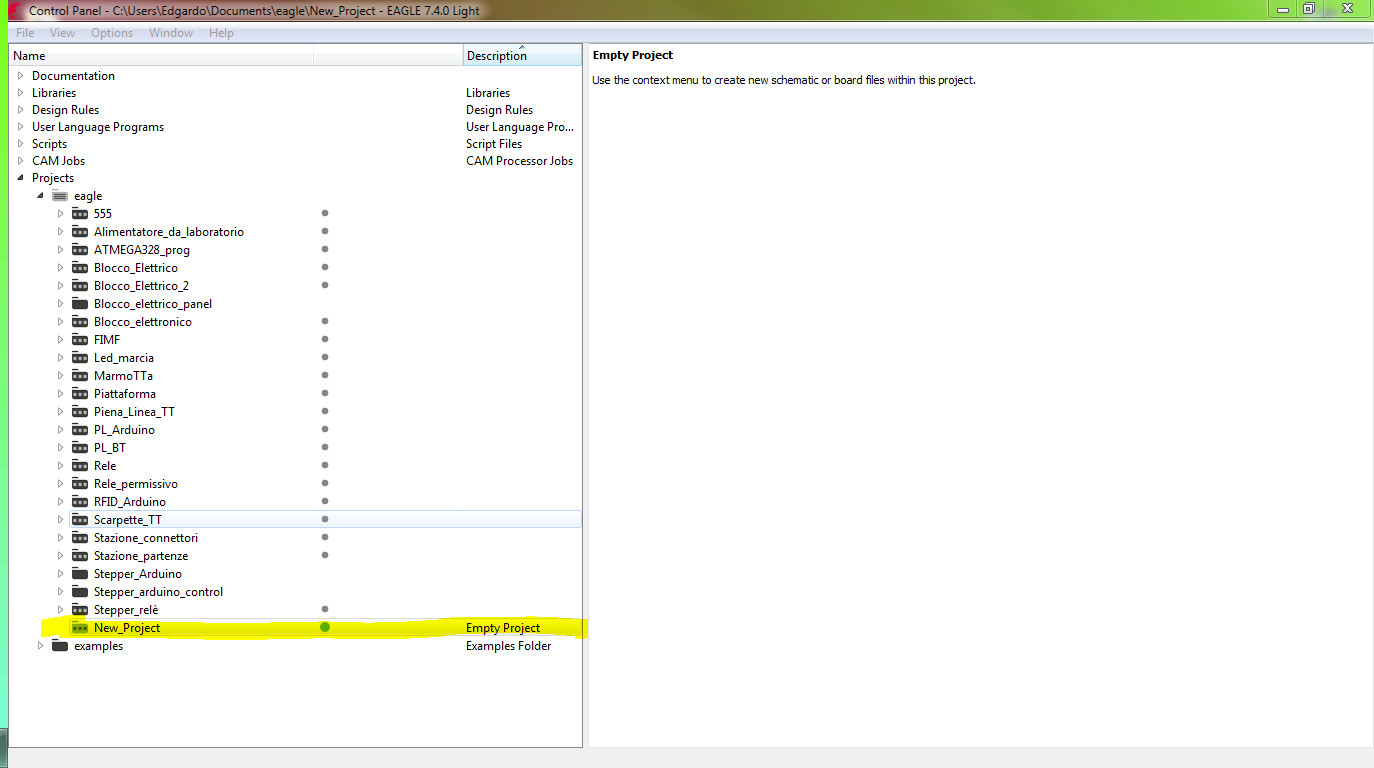Expand the examples folder node
The image size is (1374, 768).
click(x=40, y=646)
